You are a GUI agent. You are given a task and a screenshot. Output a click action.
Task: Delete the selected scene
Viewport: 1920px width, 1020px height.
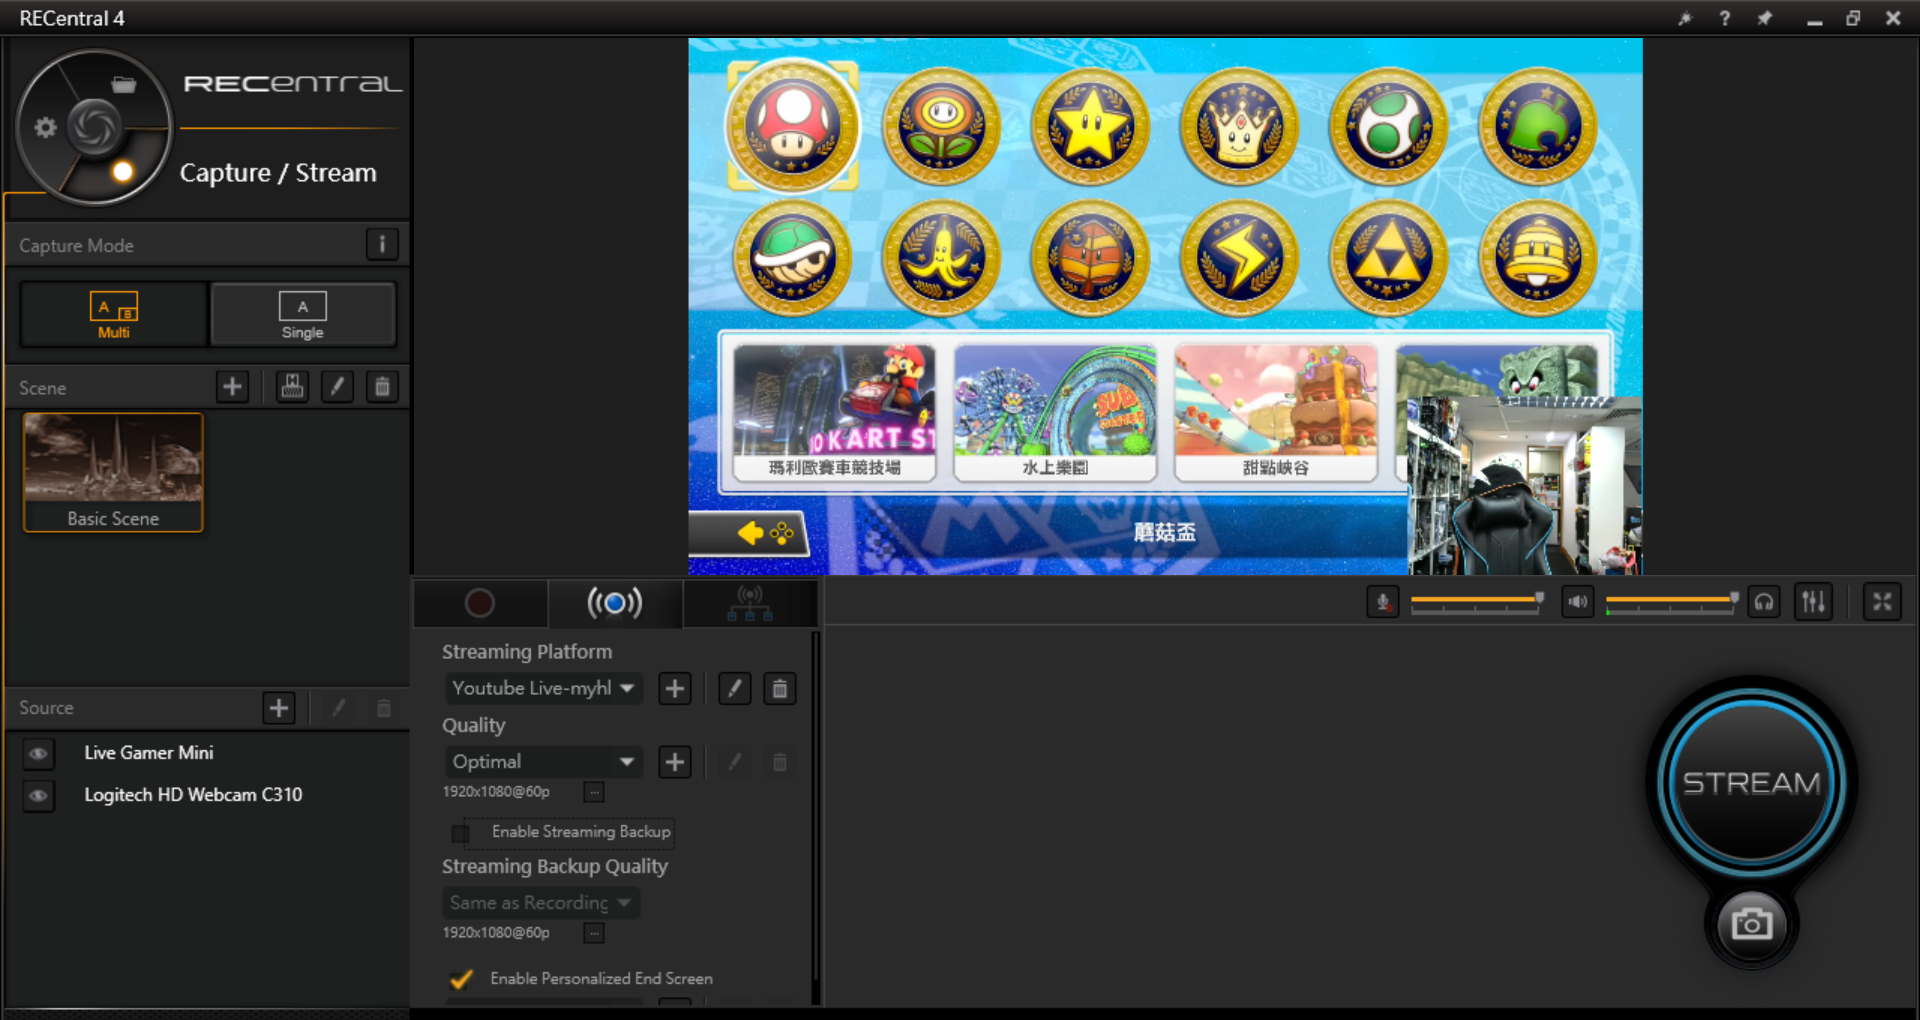(382, 387)
